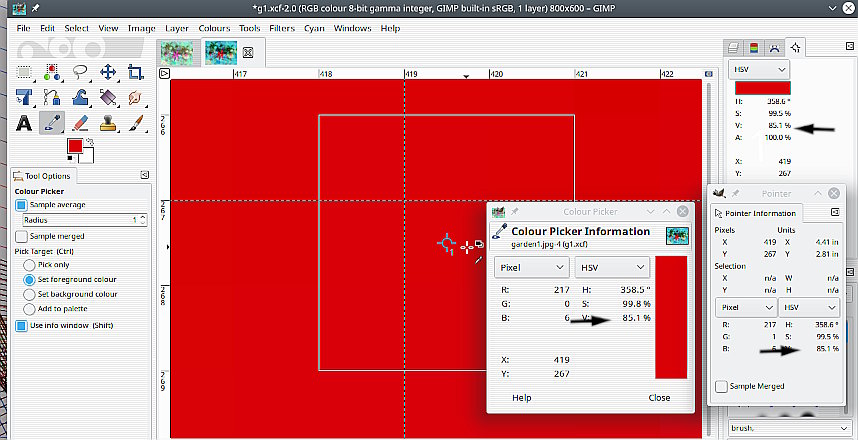858x440 pixels.
Task: Click image thumbnail in Colour Picker dialog
Action: [677, 236]
